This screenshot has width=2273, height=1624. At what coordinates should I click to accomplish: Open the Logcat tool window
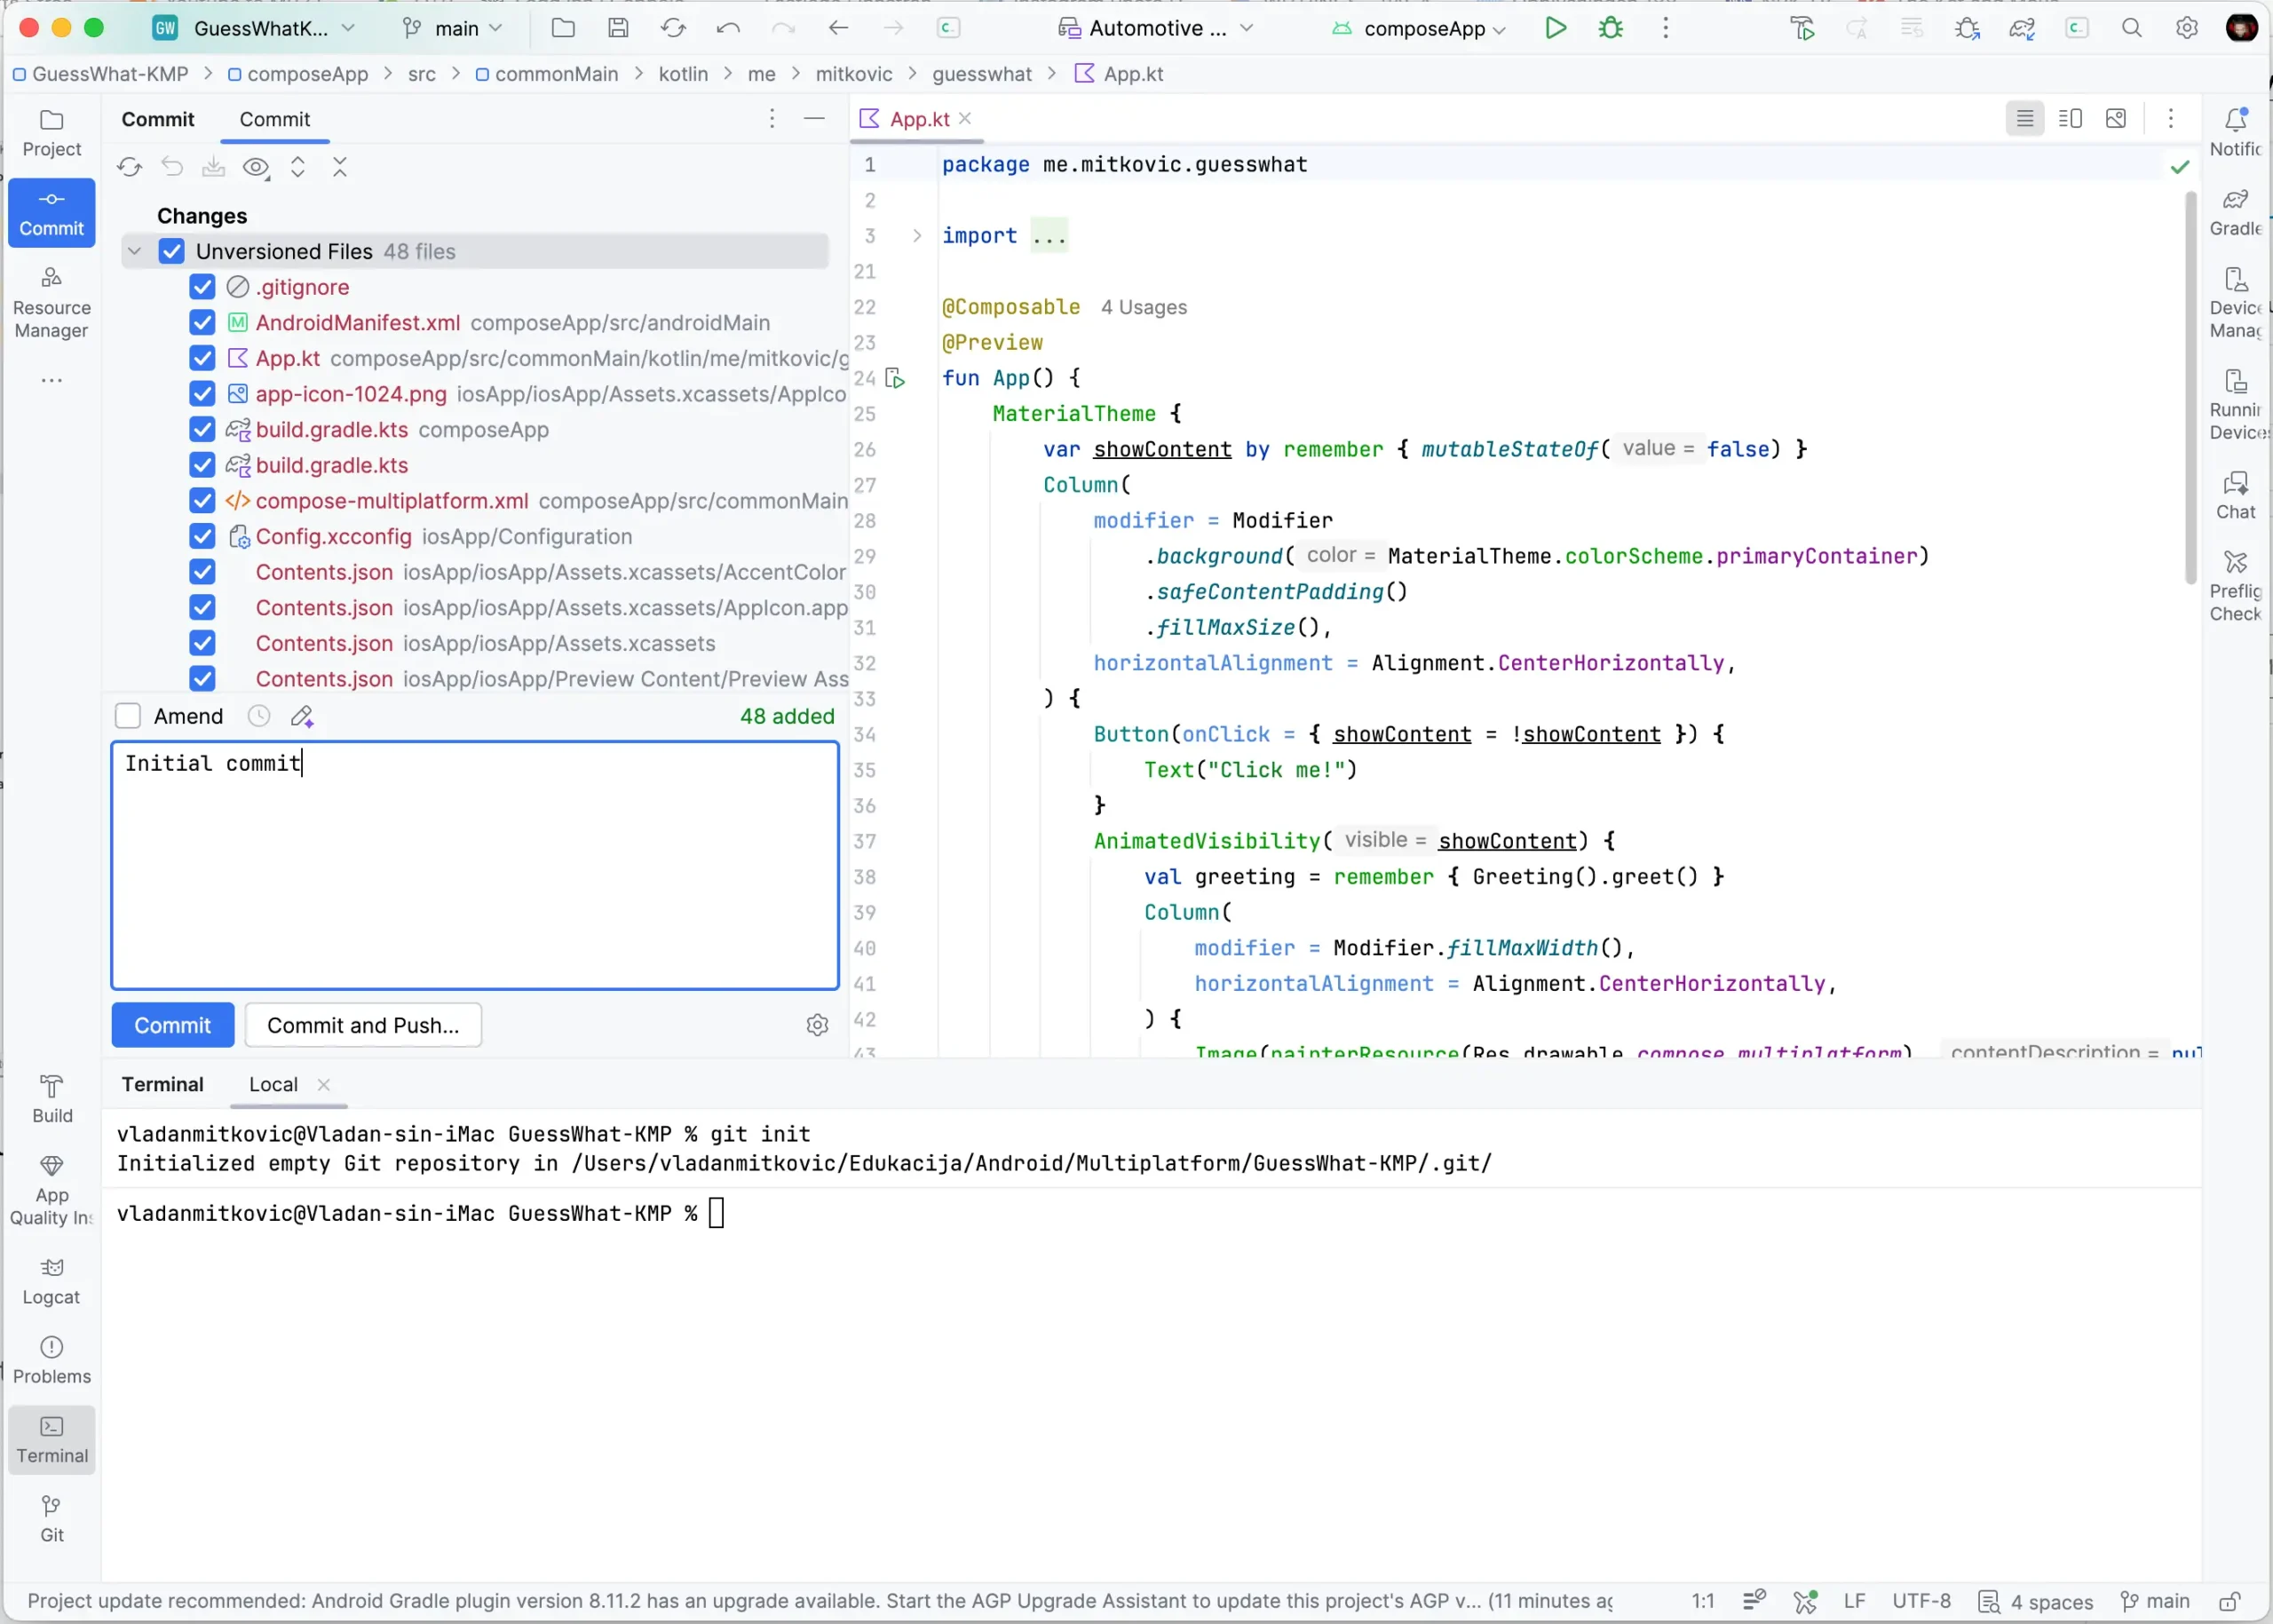[51, 1280]
